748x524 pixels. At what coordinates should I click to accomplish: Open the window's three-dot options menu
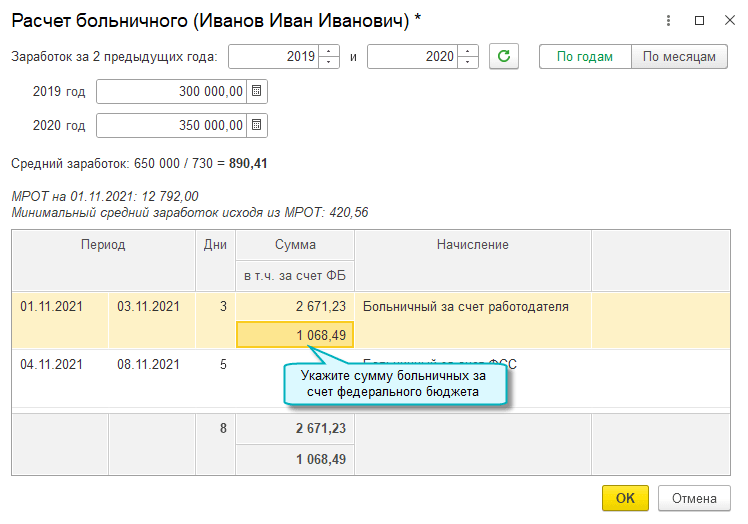667,20
